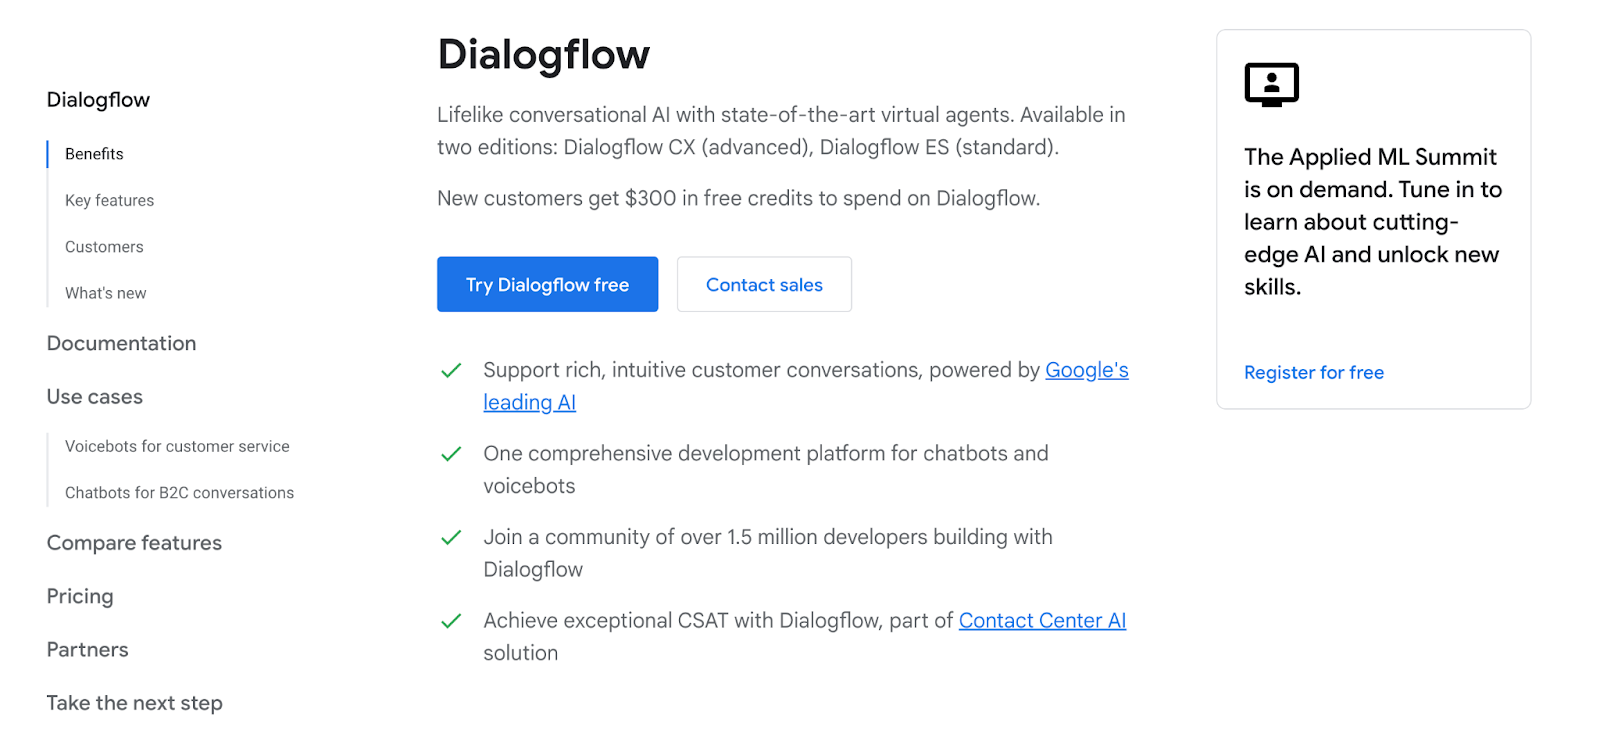Click the '$300 in free credits' sentence
The image size is (1600, 734).
click(738, 198)
